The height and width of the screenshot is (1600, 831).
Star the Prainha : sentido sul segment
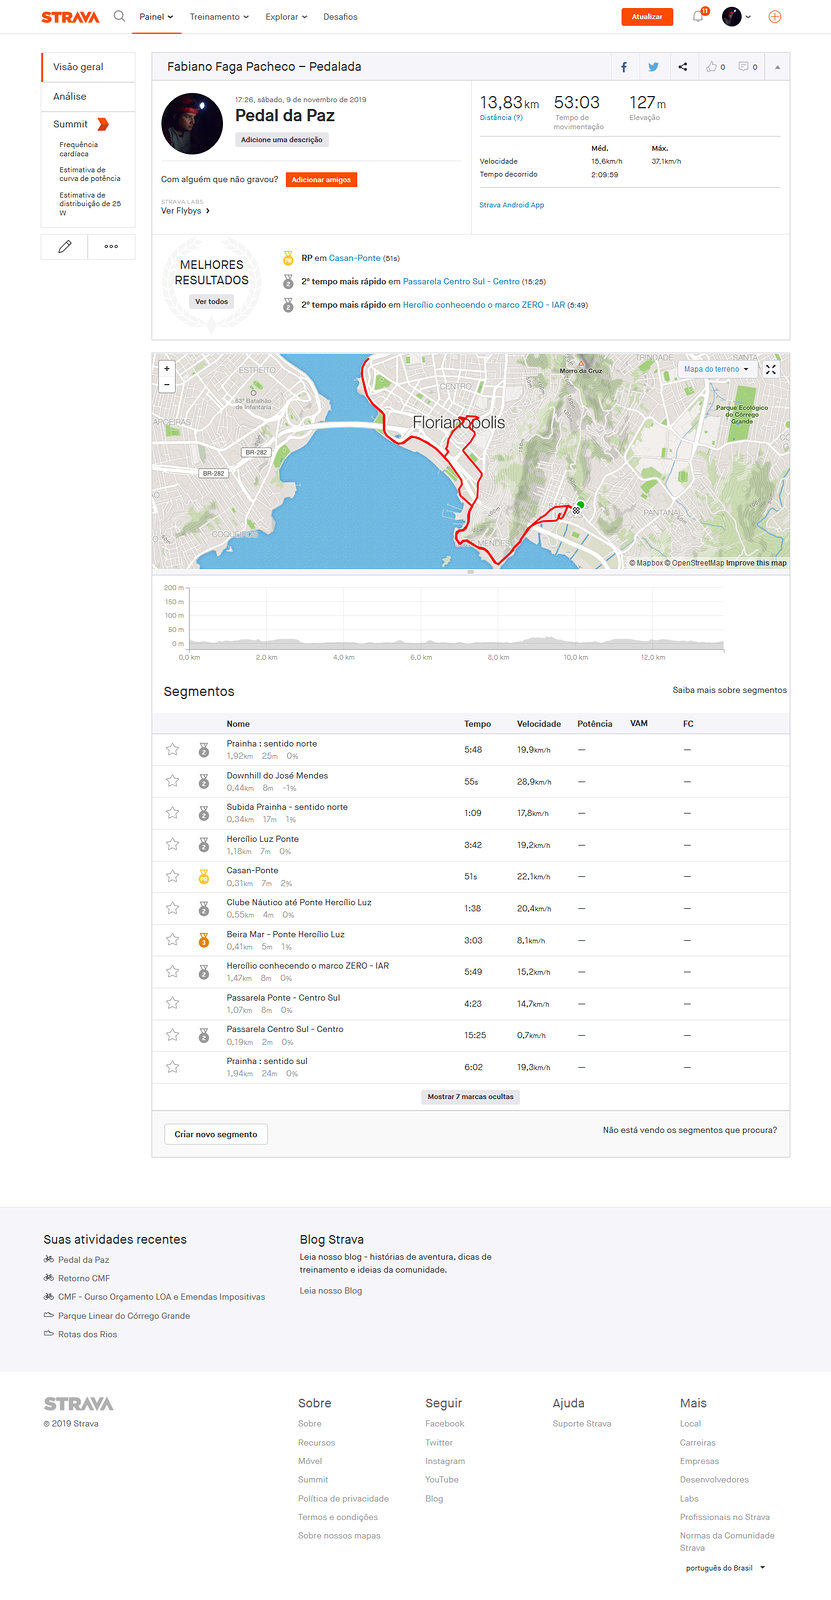pos(173,1067)
